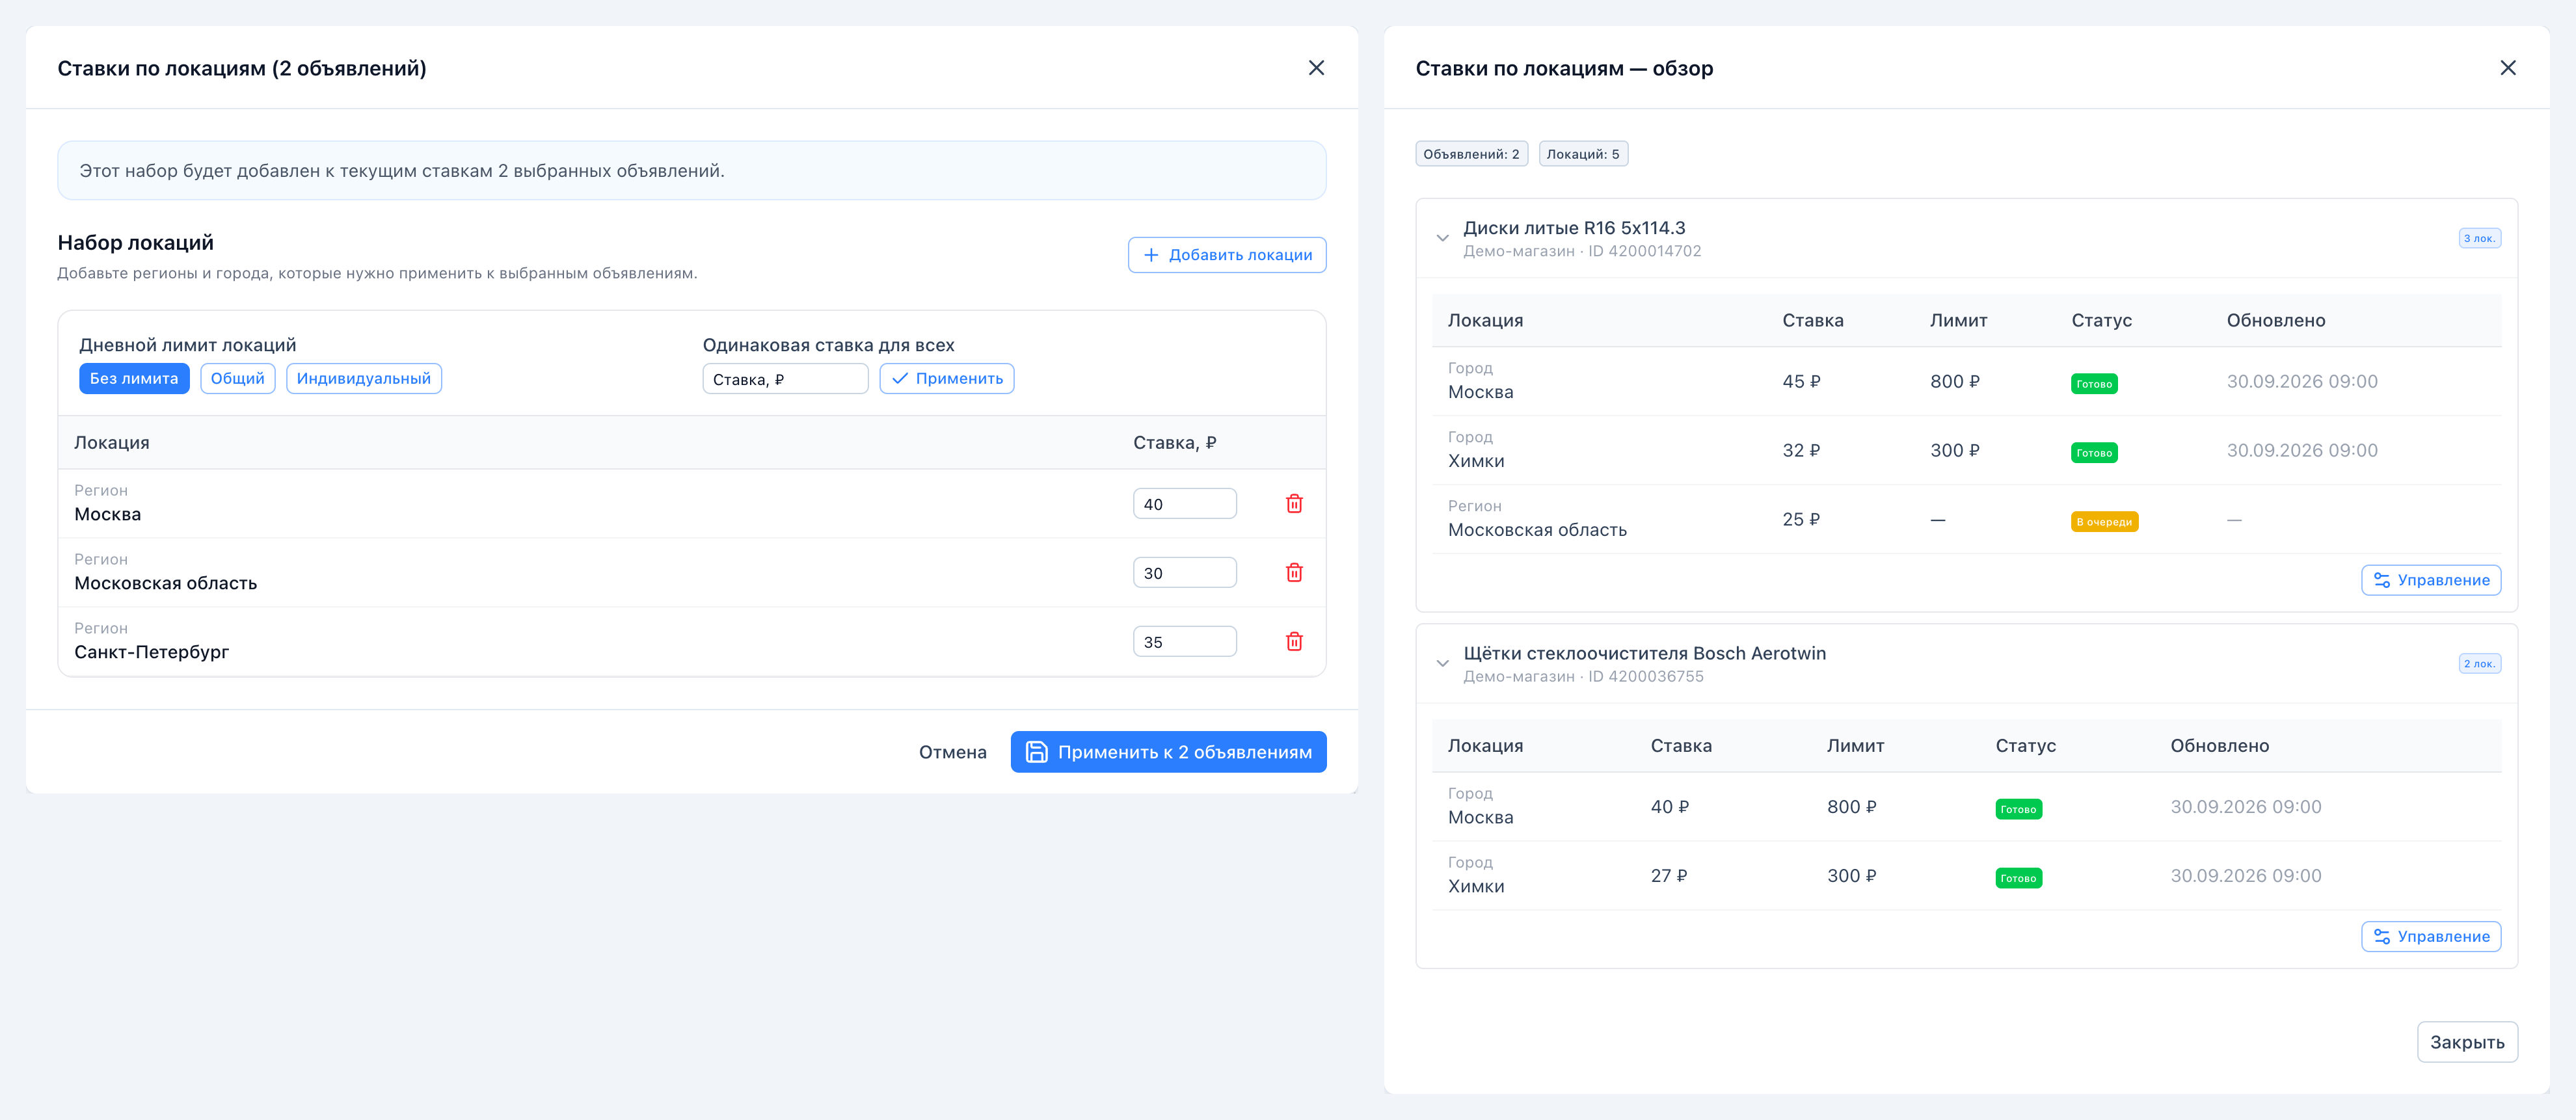The width and height of the screenshot is (2576, 1120).
Task: Click Применить к 2 объявлениям button
Action: point(1168,752)
